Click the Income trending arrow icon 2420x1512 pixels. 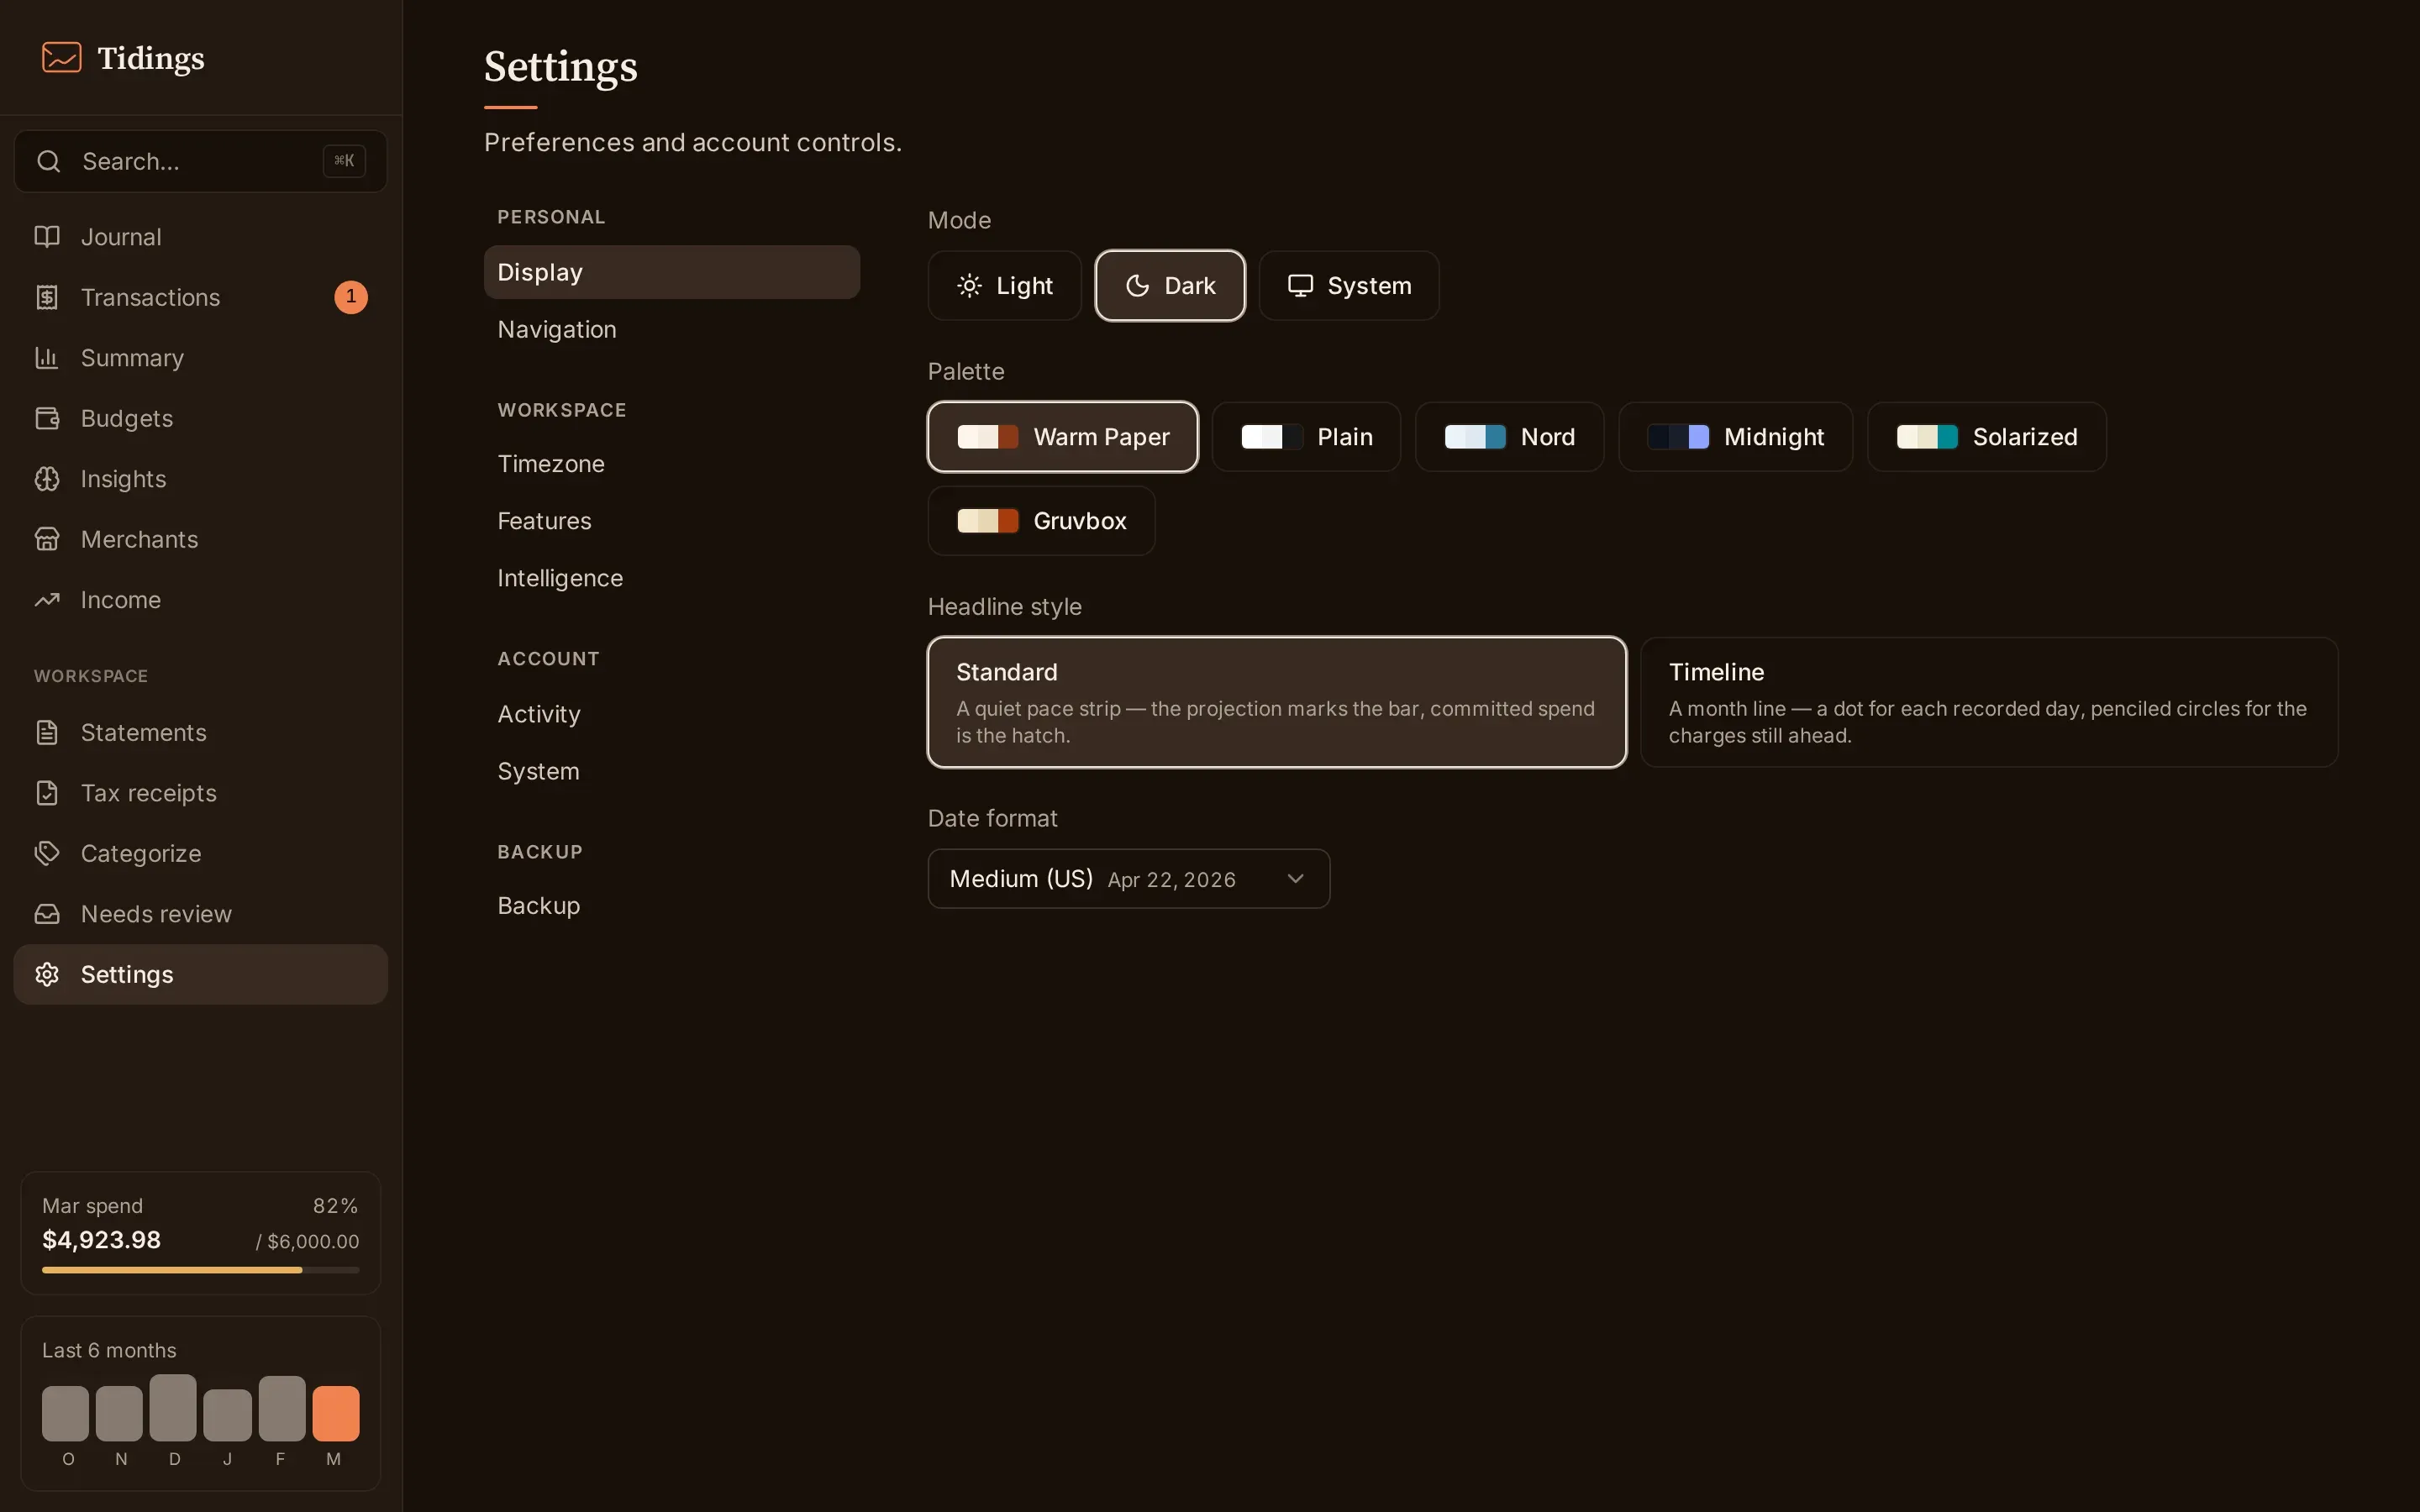pos(47,600)
